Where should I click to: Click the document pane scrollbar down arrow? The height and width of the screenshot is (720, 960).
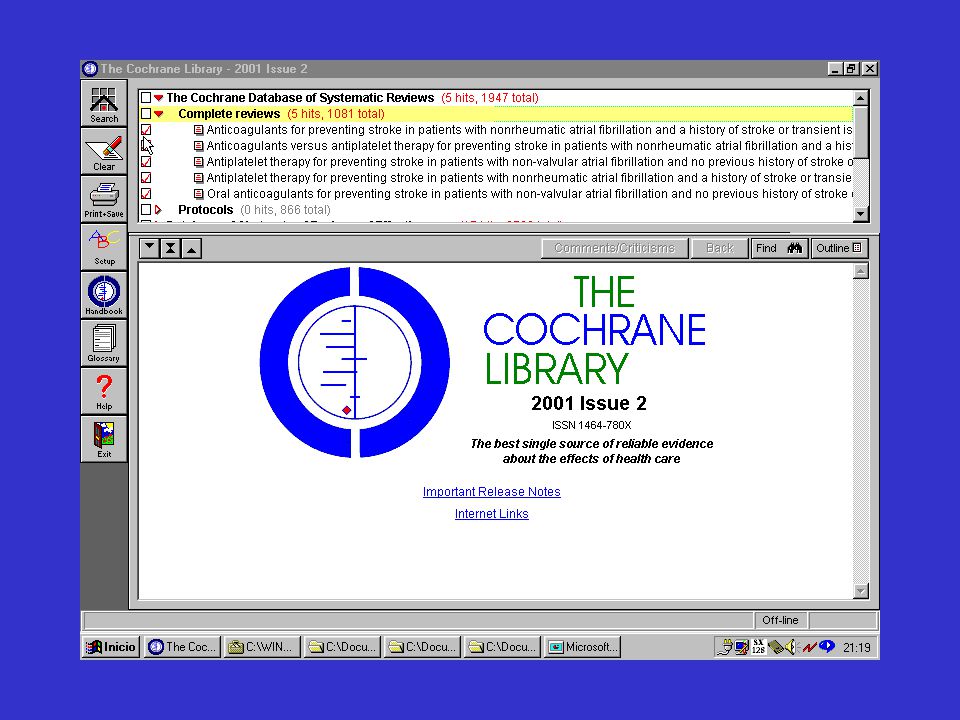pyautogui.click(x=861, y=590)
